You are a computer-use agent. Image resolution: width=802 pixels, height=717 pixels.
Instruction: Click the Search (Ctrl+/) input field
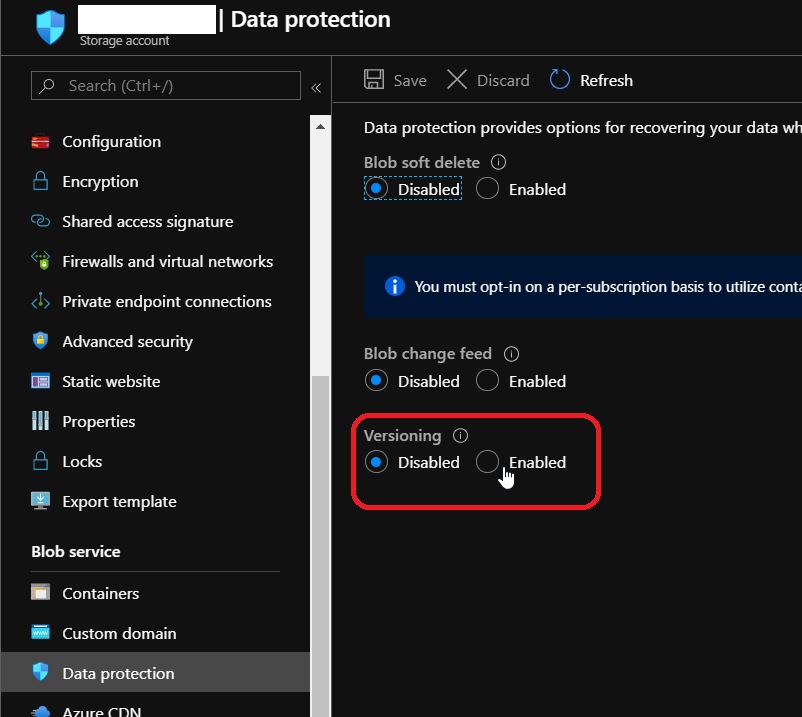[x=166, y=86]
